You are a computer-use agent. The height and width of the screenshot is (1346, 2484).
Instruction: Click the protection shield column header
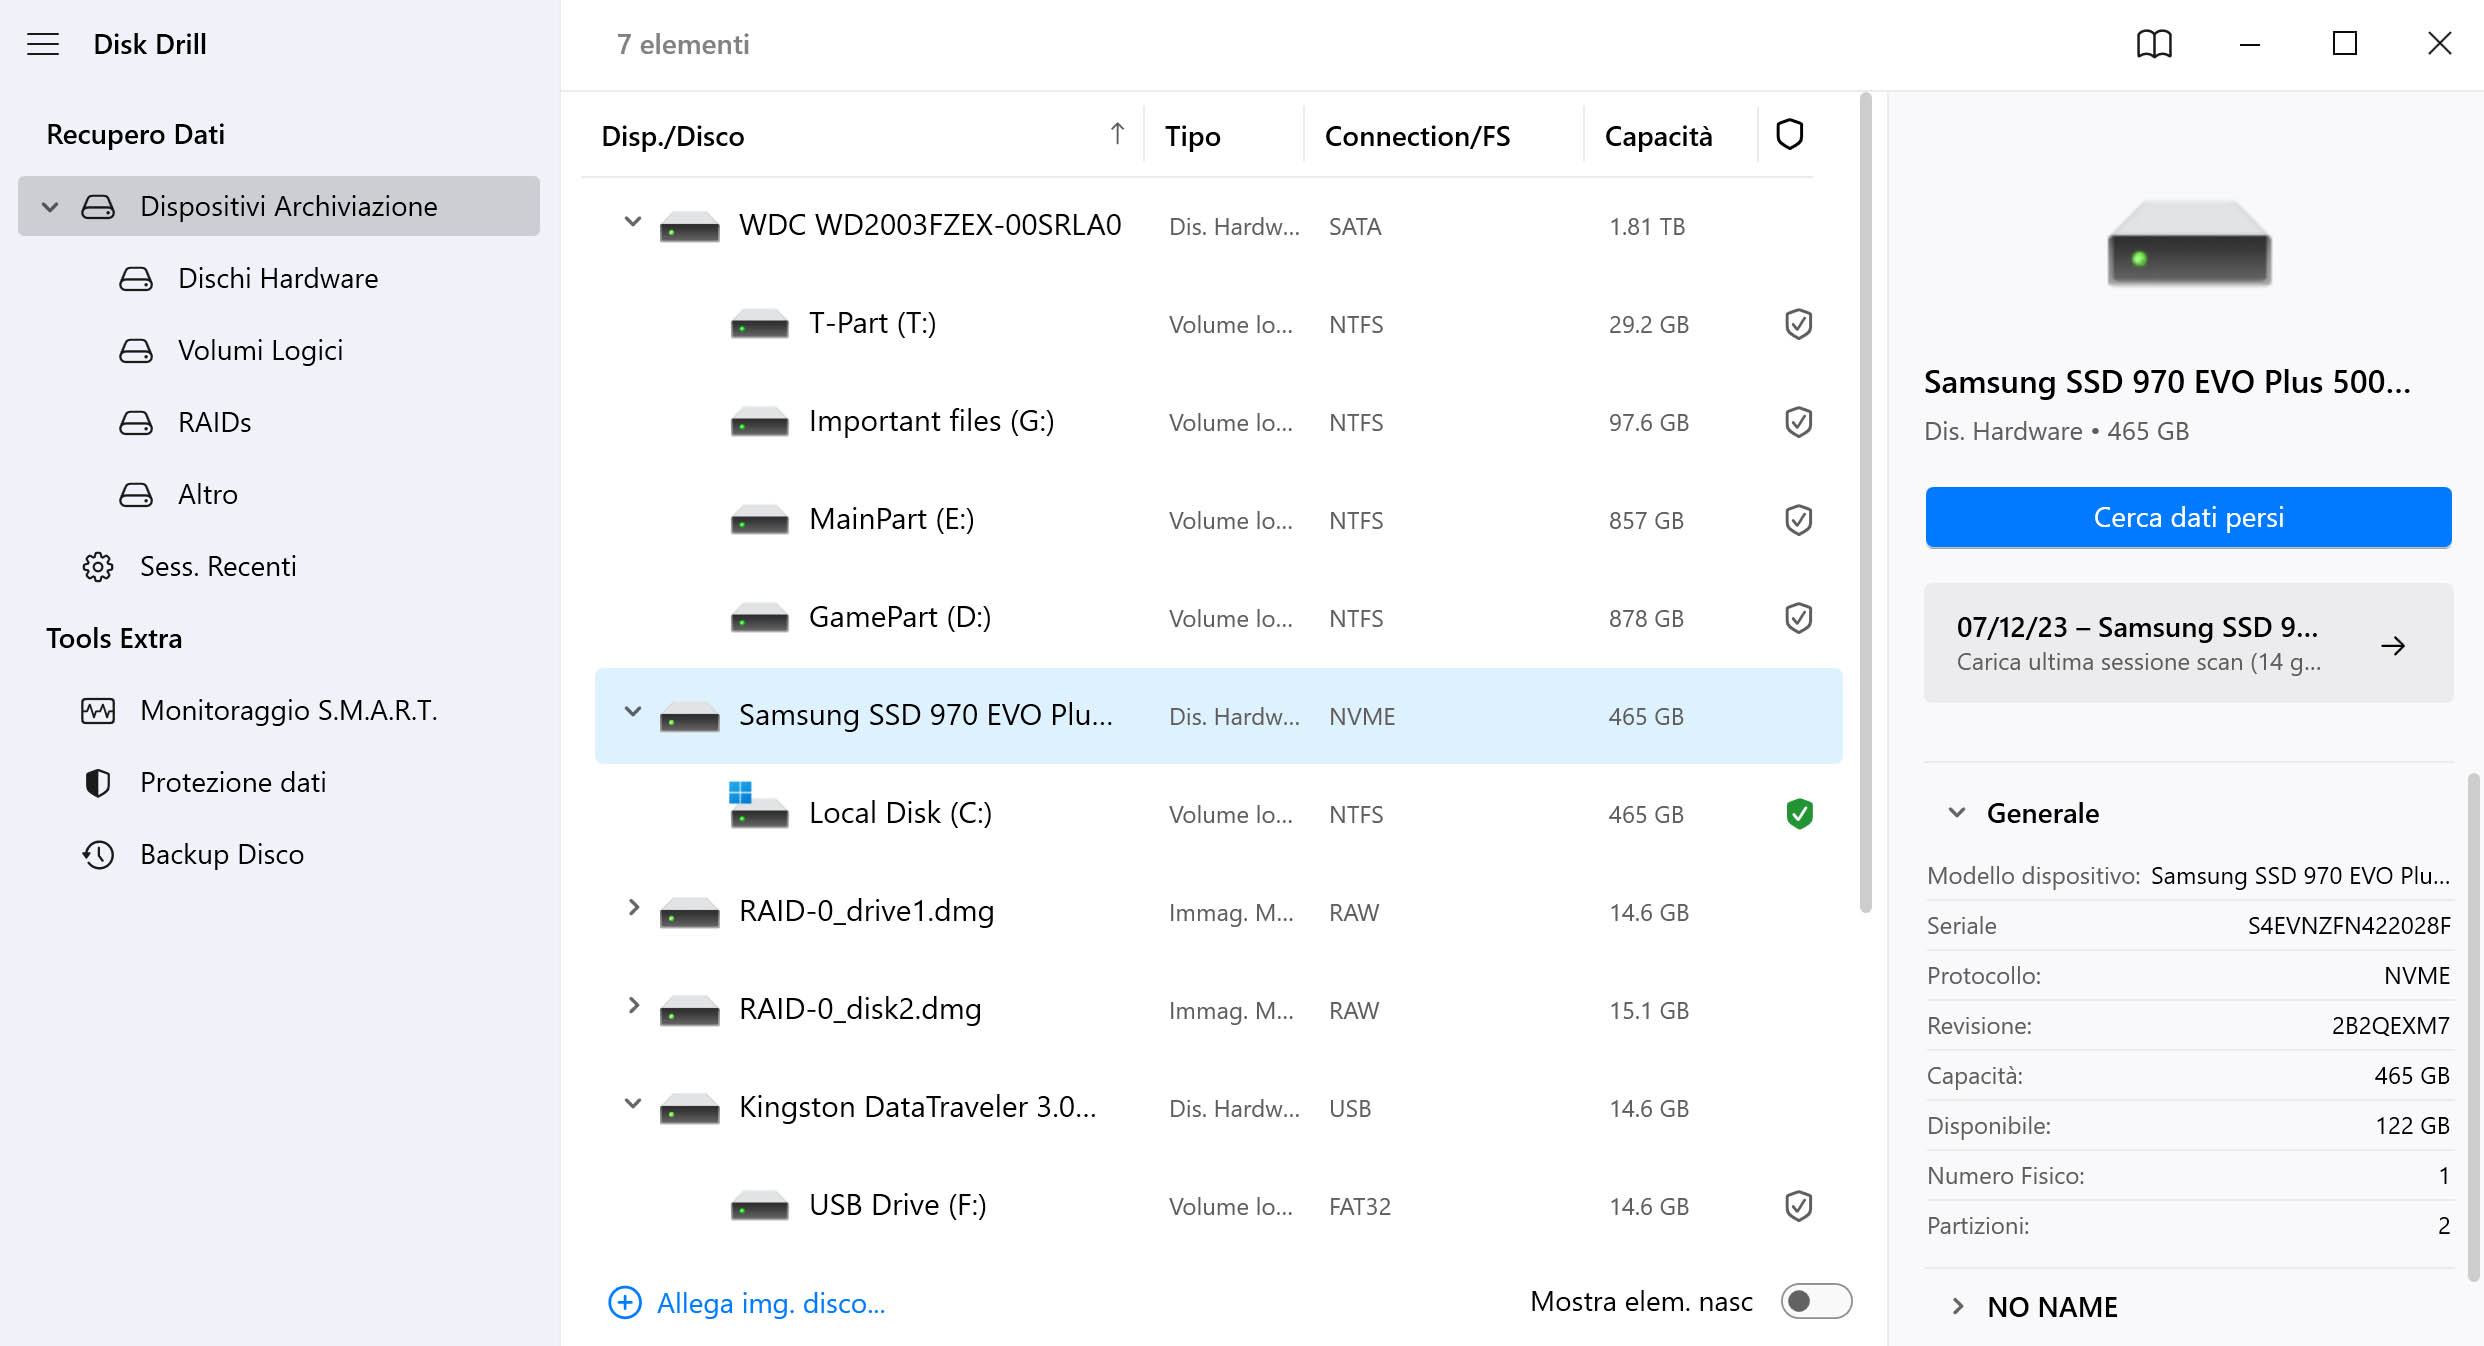[1789, 135]
